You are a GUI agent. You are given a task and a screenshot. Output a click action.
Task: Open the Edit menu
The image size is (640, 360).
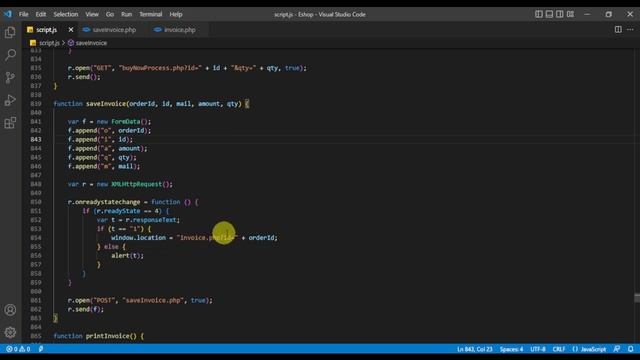pos(40,14)
